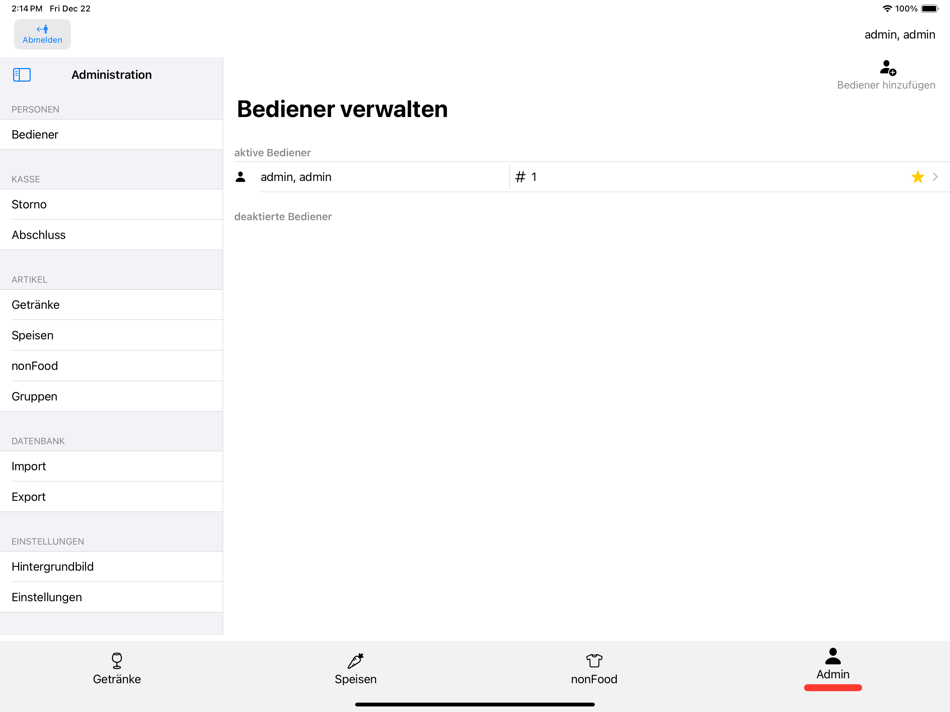Toggle the star on the admin, admin row
Screen dimensions: 950x712
[917, 176]
